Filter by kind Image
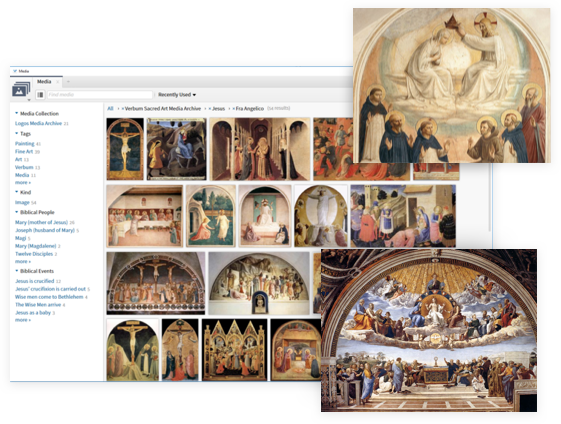The height and width of the screenshot is (424, 561). click(22, 202)
